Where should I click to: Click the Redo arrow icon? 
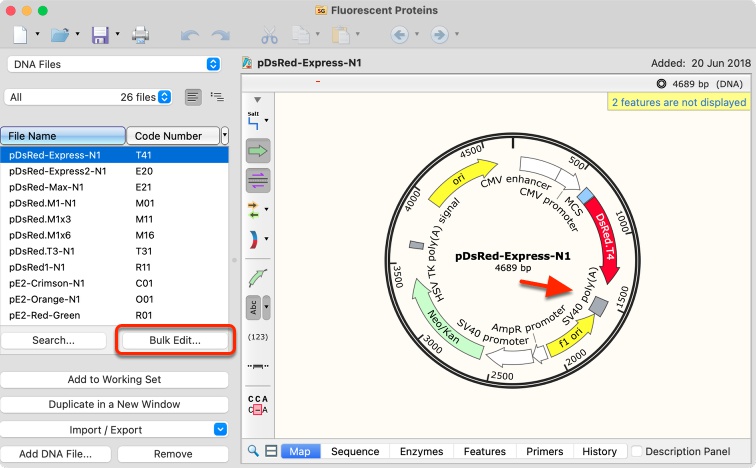[221, 35]
